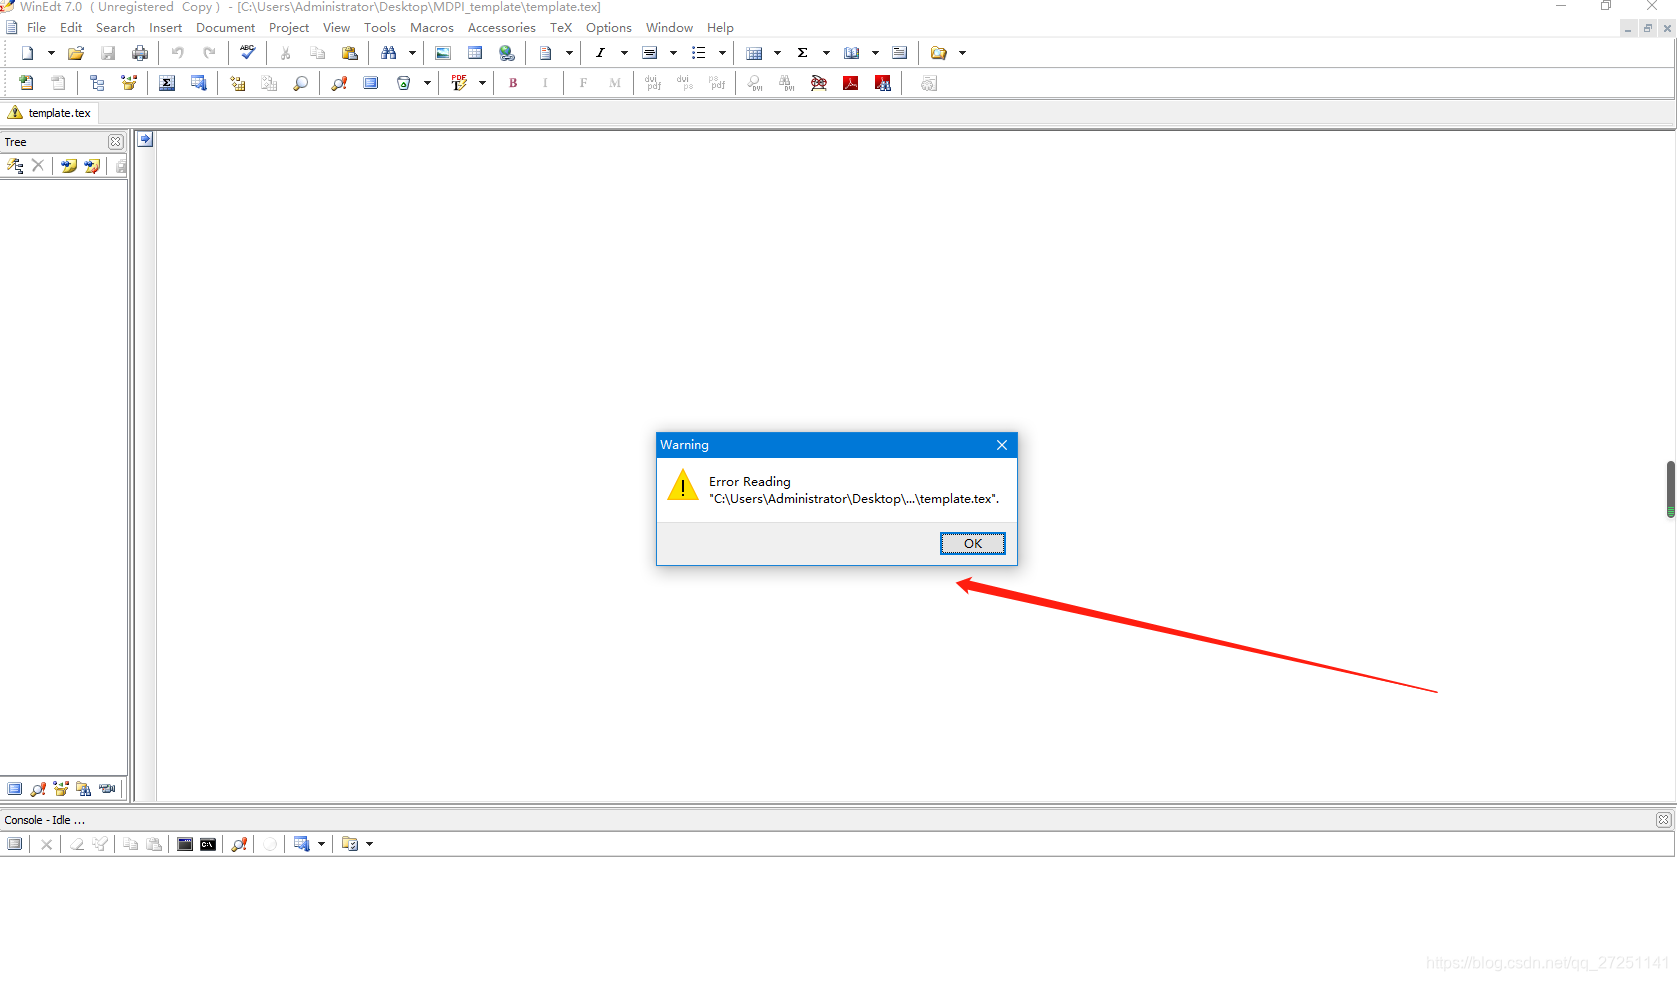Click the camera icon at Tree panel bottom
Screen dimensions: 1677x981
[107, 789]
